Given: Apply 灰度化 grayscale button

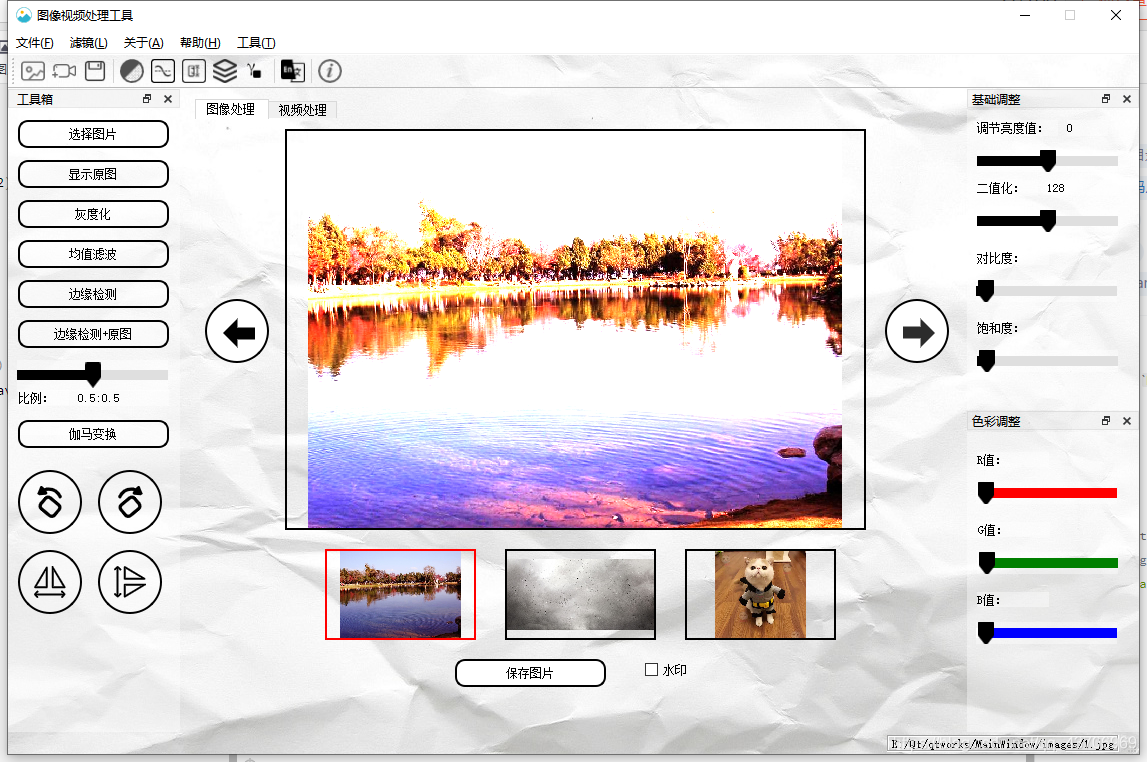Looking at the screenshot, I should (x=93, y=214).
